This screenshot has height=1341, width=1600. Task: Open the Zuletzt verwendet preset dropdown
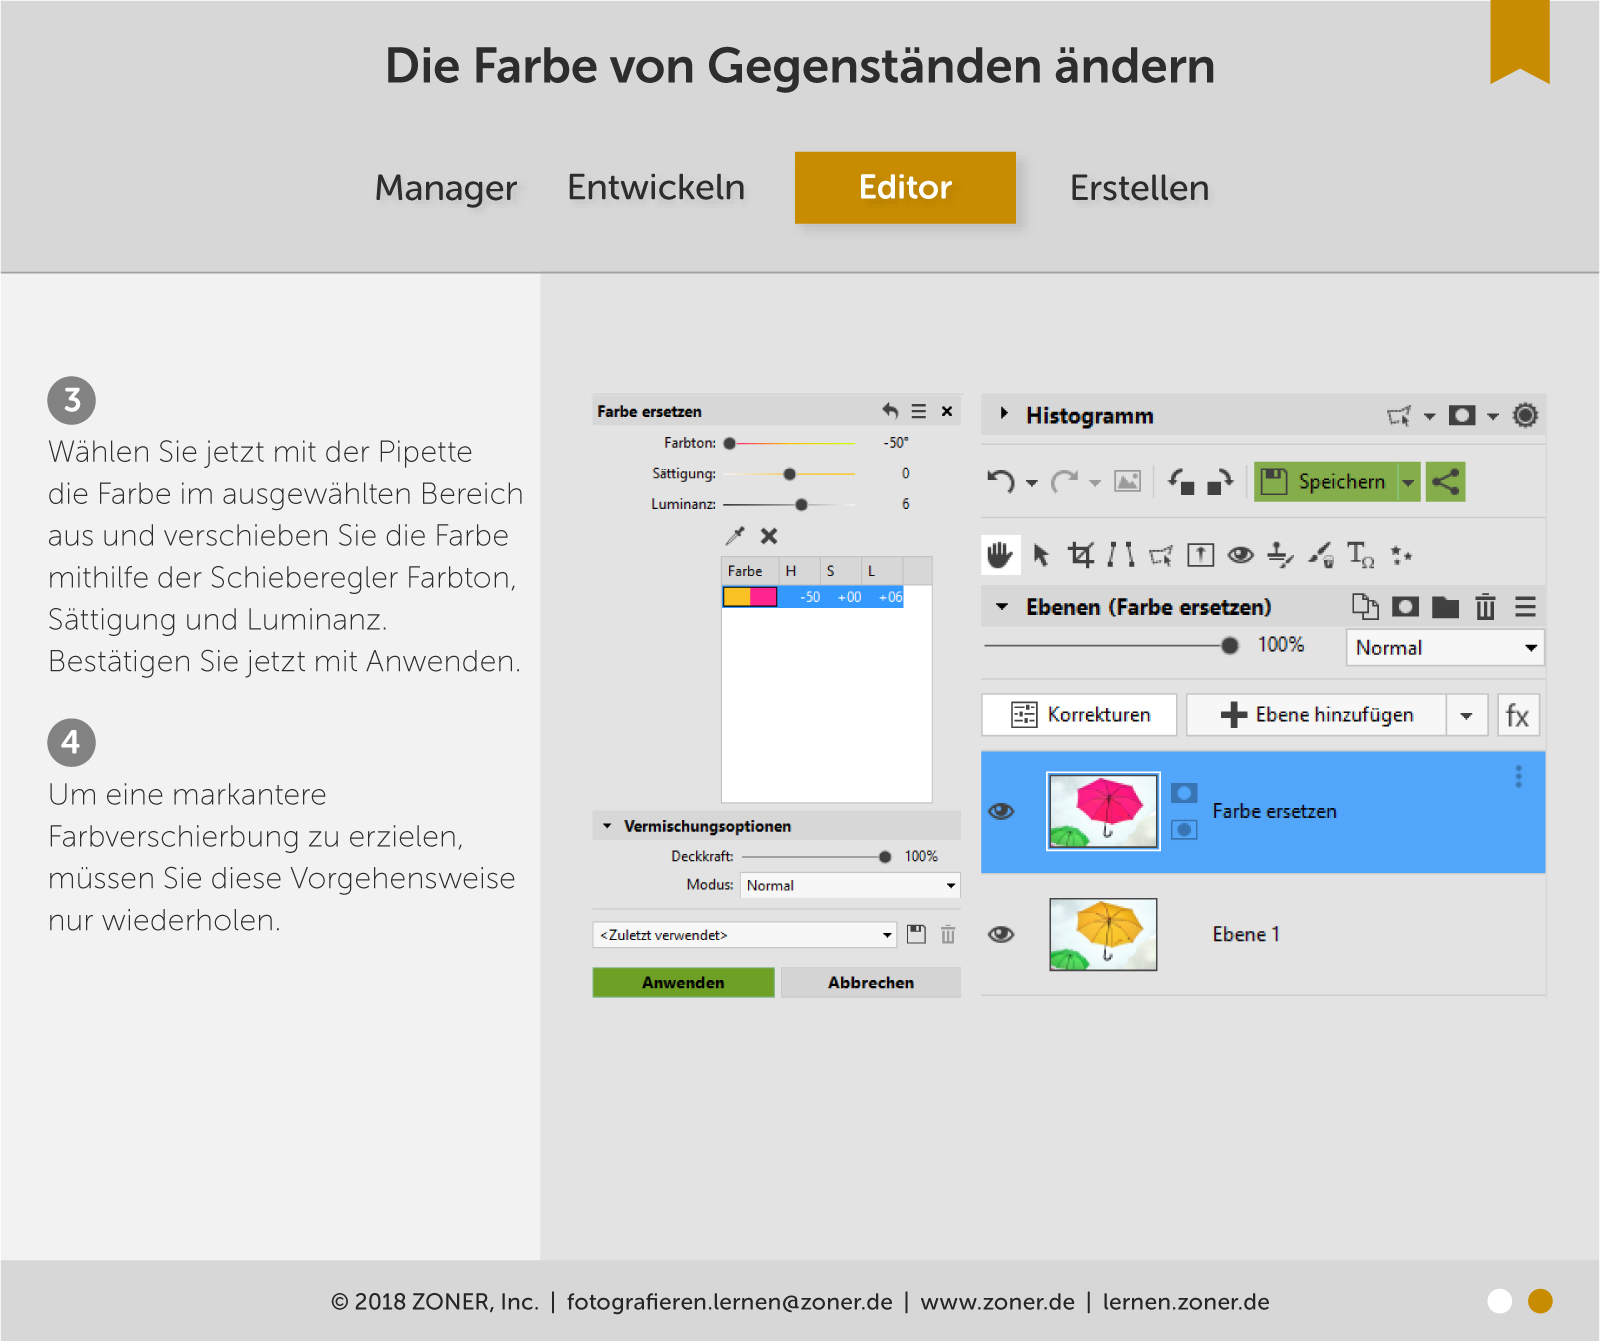(x=744, y=935)
